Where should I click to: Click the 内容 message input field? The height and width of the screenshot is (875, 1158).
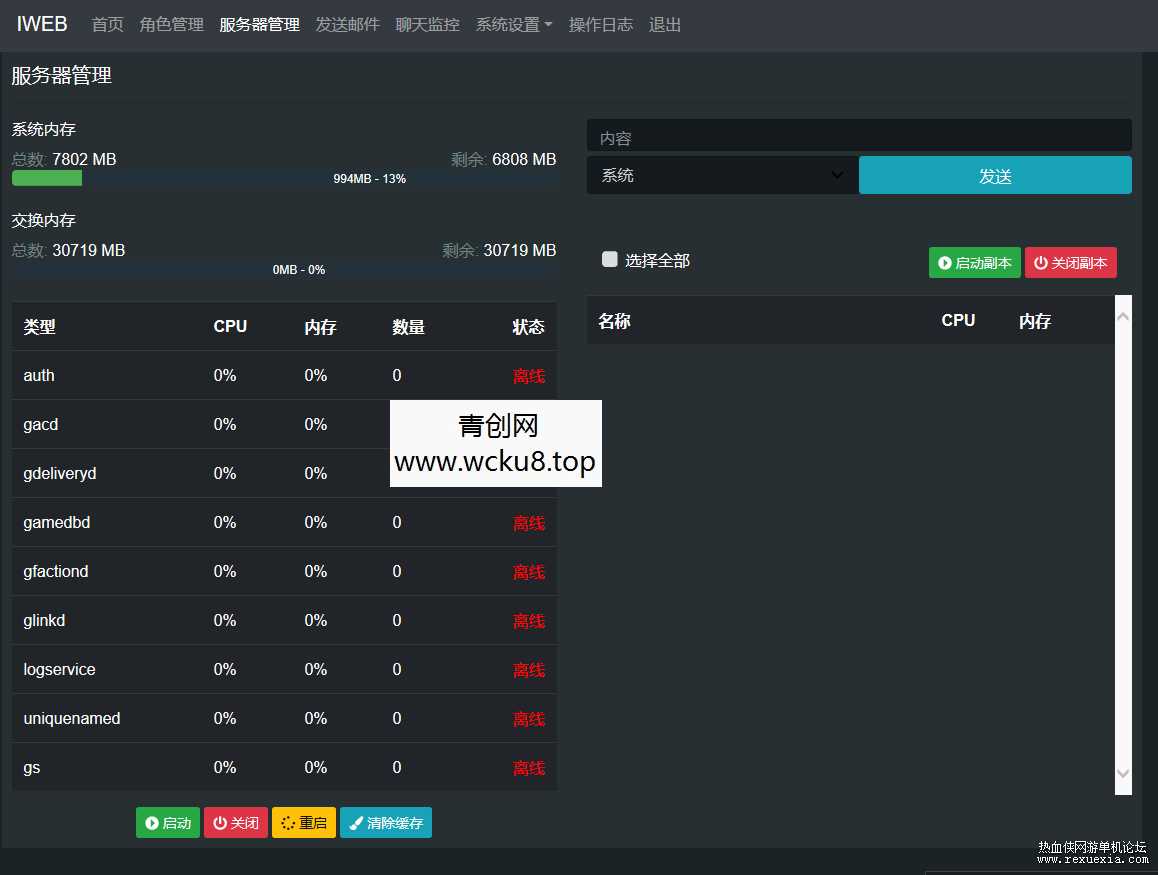coord(858,135)
